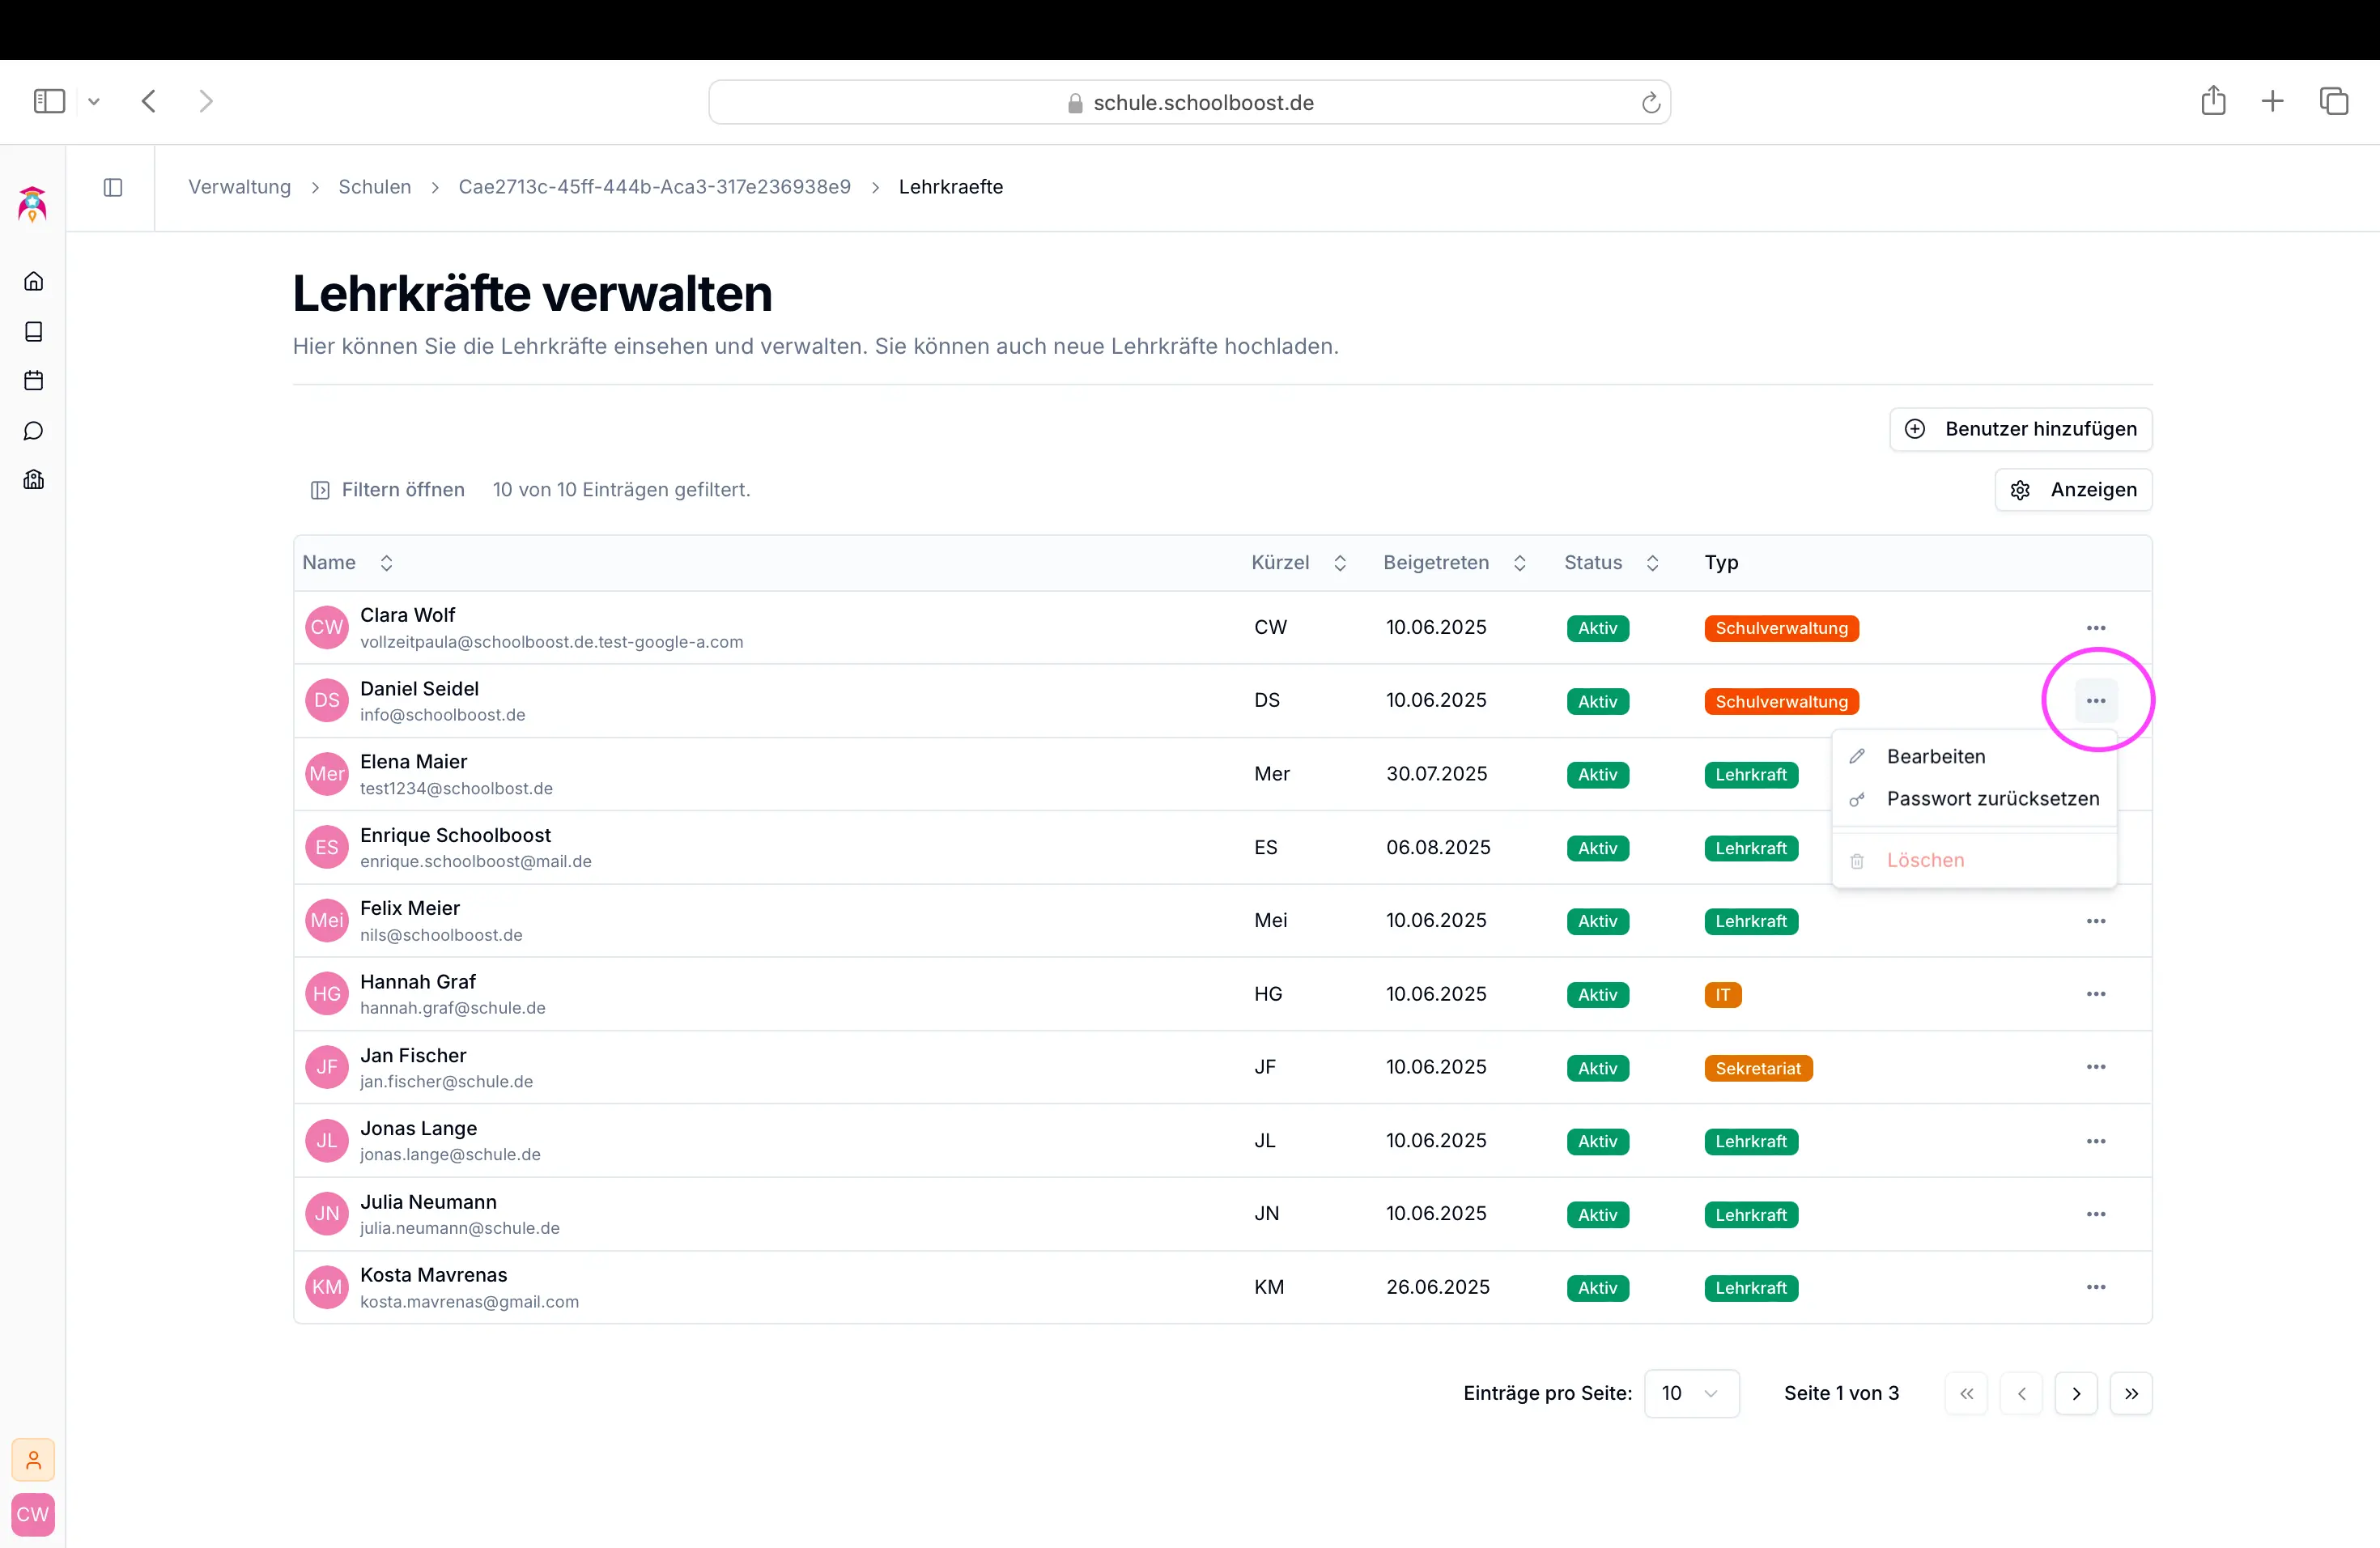Click the Benutzer hinzufügen button
The height and width of the screenshot is (1548, 2380).
2020,429
